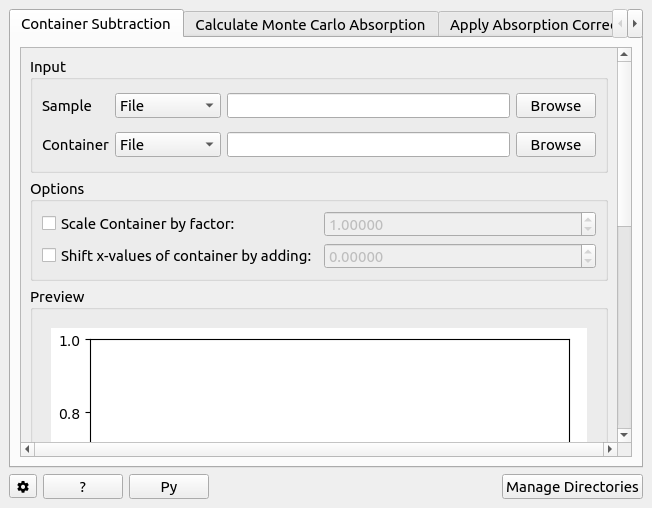
Task: Toggle Shift x-values of container checkbox
Action: (49, 255)
